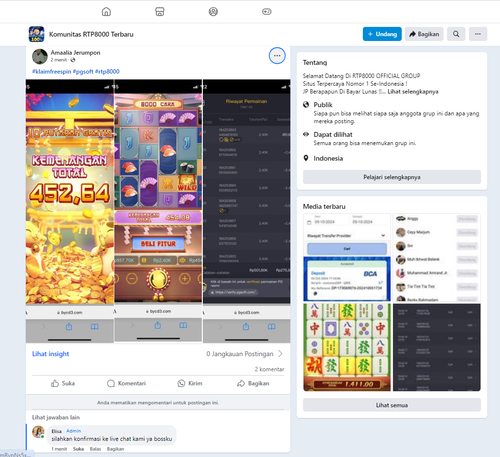Open the member list media thumbnail
The image size is (500, 457).
click(x=437, y=257)
